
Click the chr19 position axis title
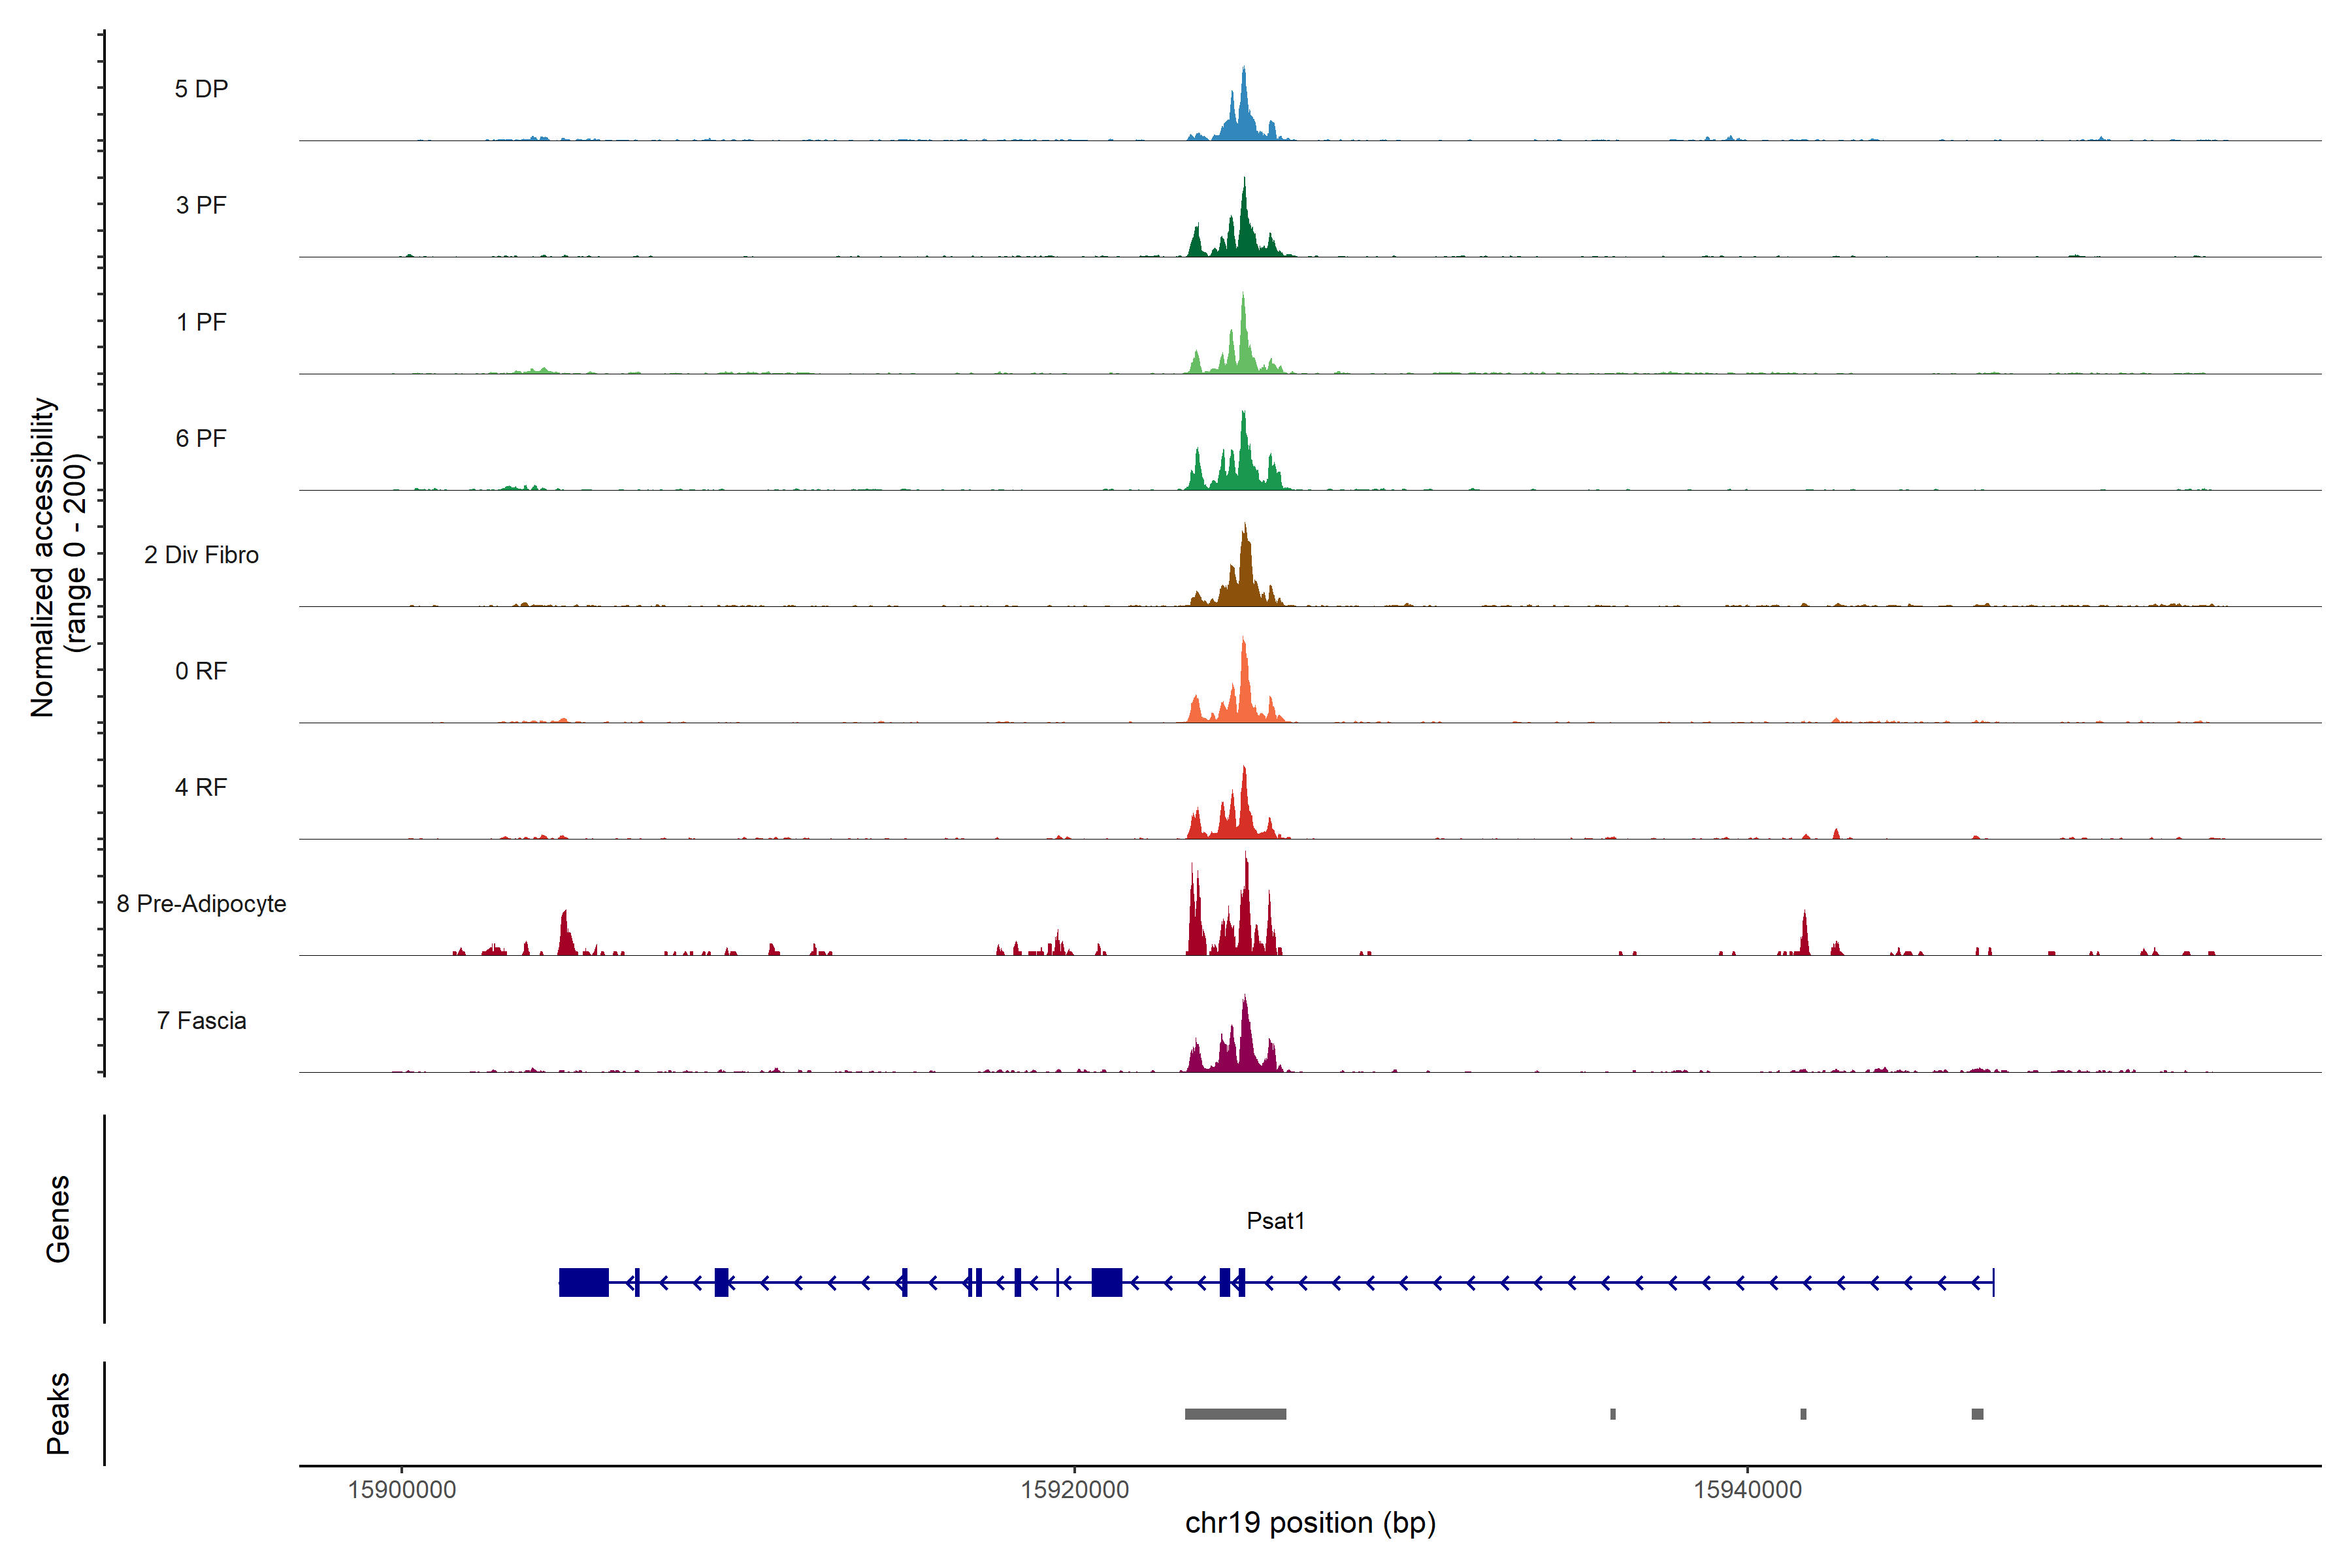coord(1310,1523)
